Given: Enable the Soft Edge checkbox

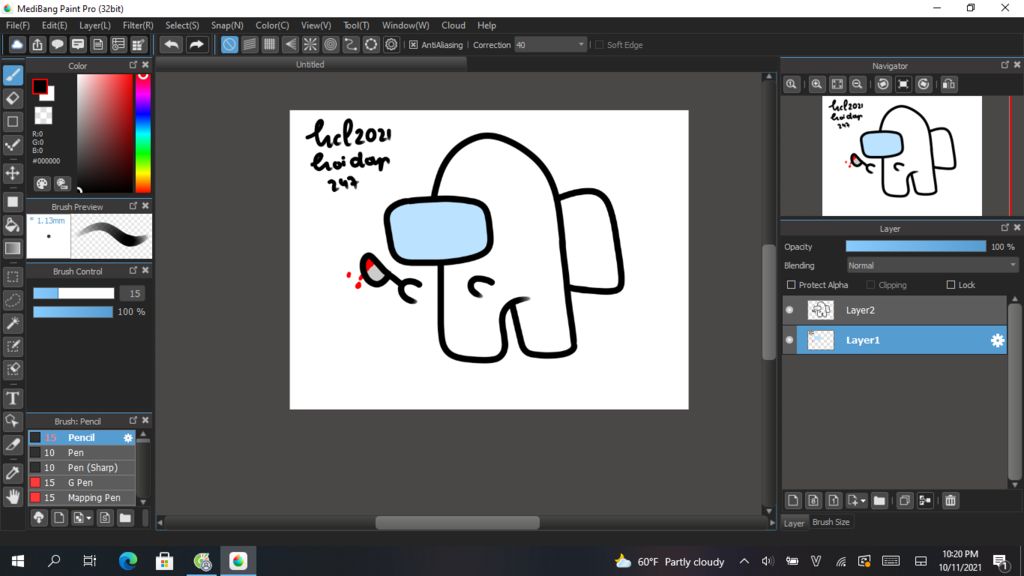Looking at the screenshot, I should pyautogui.click(x=600, y=45).
